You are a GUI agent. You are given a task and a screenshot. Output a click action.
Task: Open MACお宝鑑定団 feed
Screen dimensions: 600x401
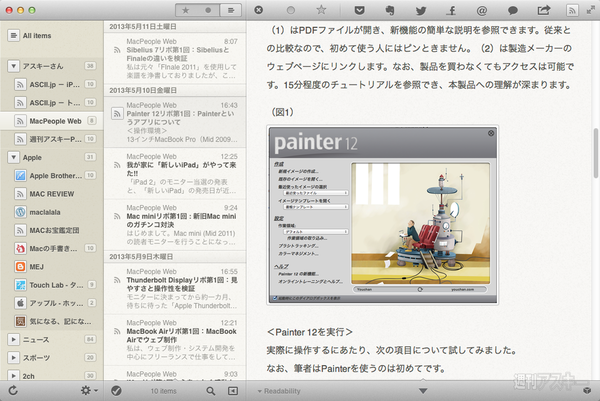52,230
